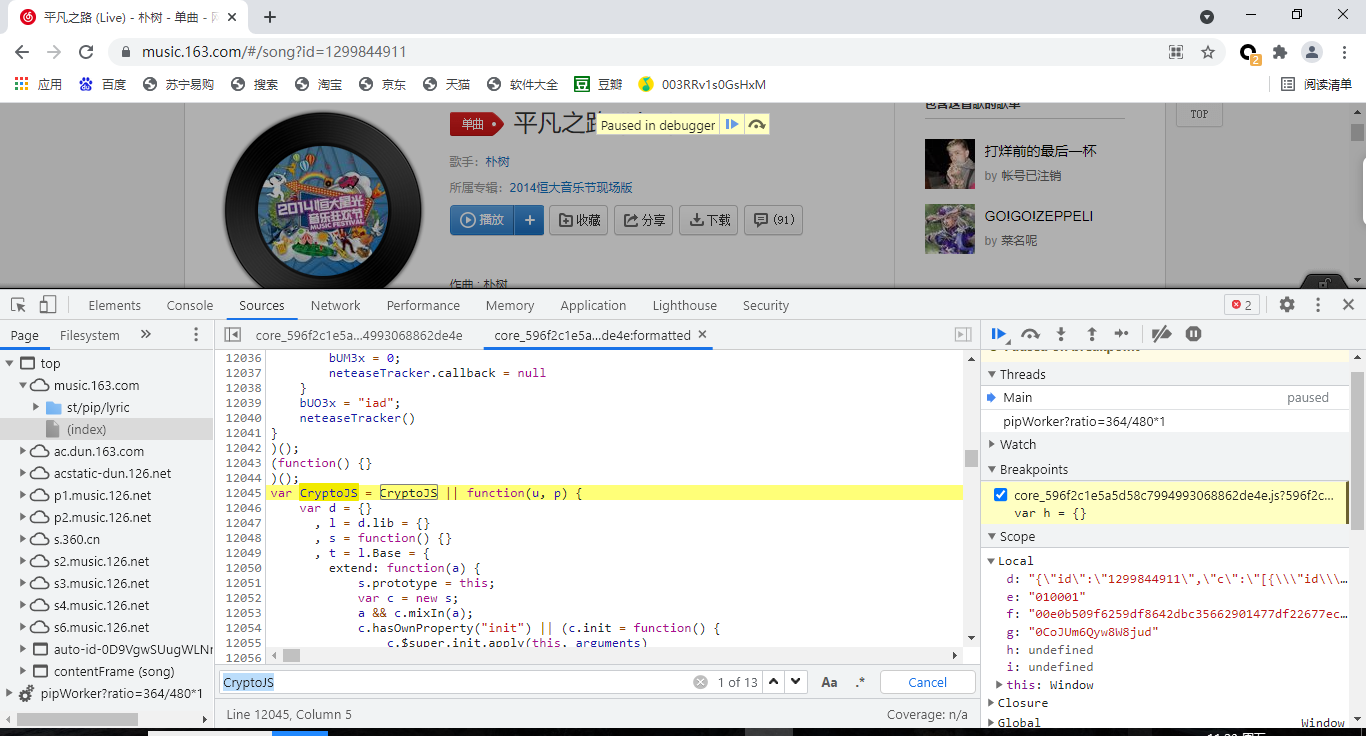Image resolution: width=1366 pixels, height=736 pixels.
Task: Toggle match case in the search bar
Action: 829,681
